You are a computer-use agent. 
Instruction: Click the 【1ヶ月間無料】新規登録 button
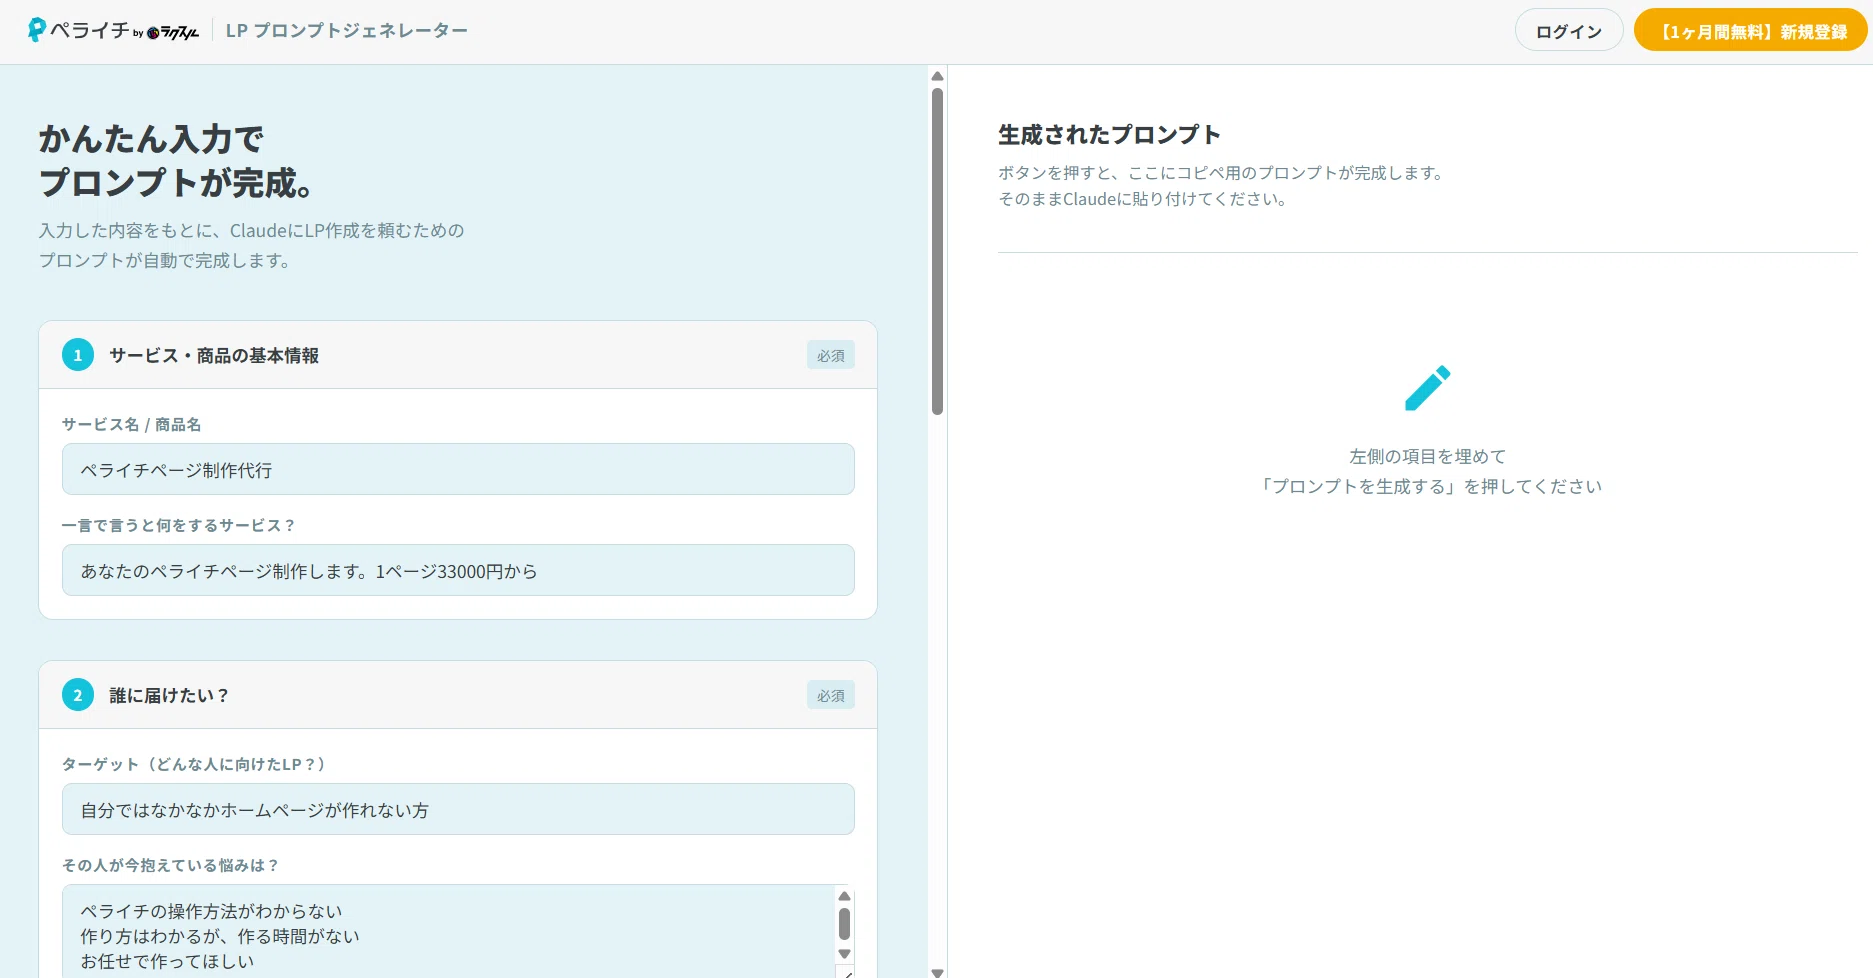1751,31
